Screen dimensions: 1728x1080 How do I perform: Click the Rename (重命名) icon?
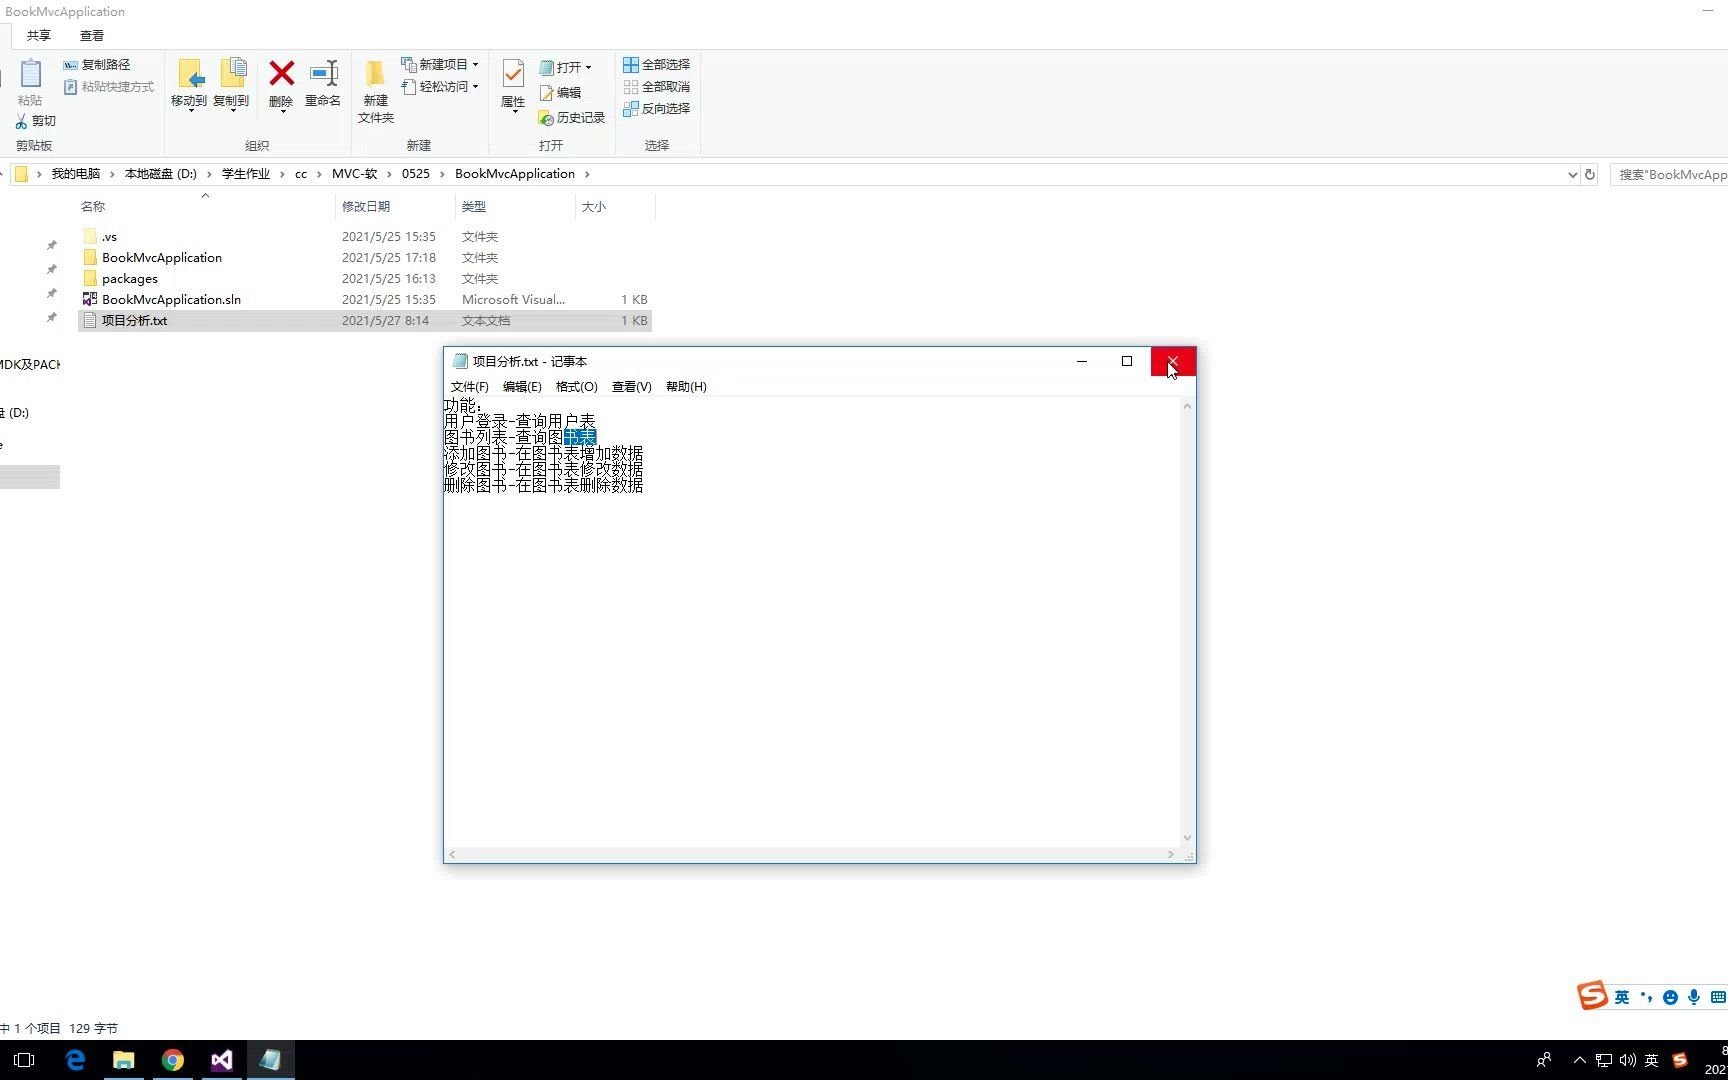tap(323, 83)
